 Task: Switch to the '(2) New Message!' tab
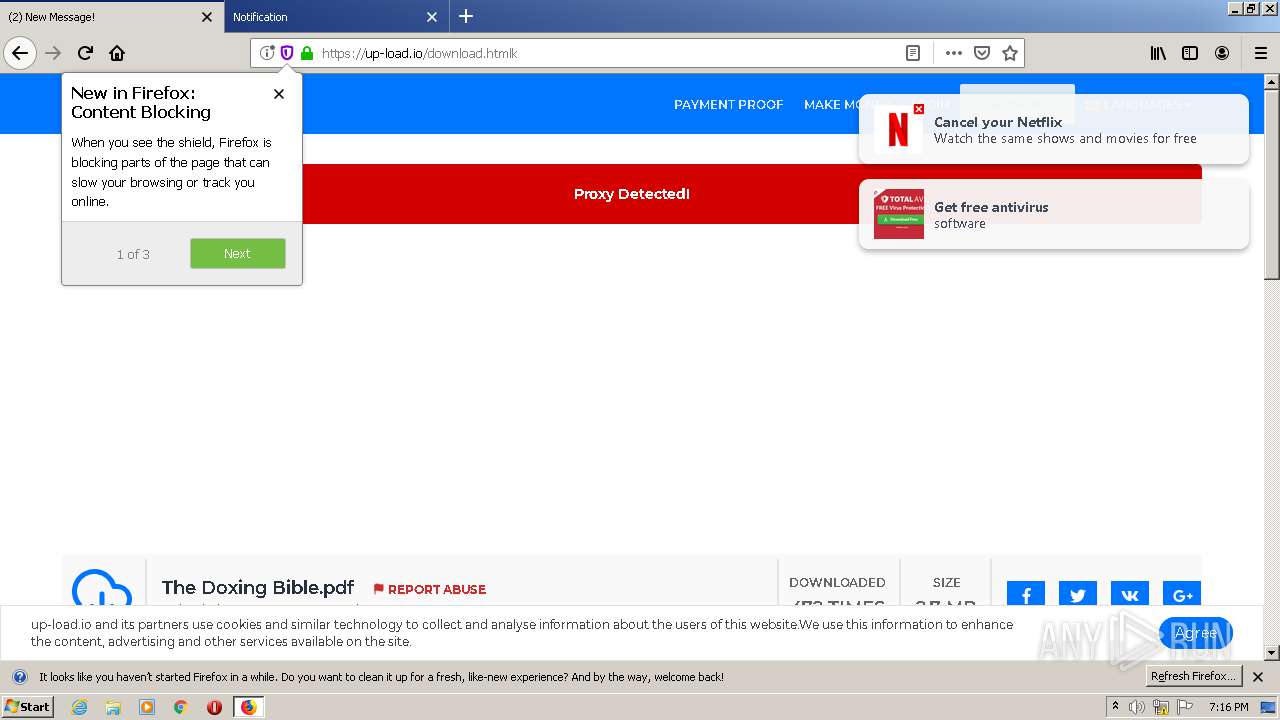pyautogui.click(x=111, y=17)
